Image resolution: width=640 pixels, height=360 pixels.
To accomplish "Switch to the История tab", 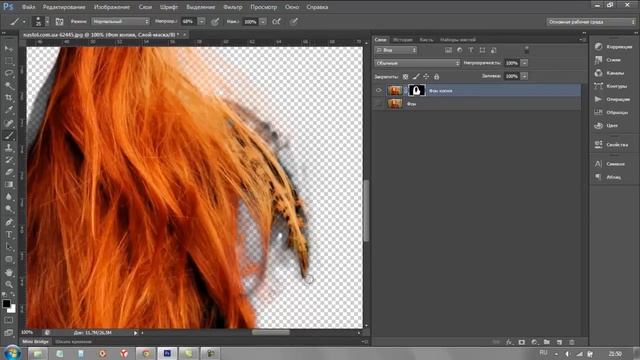I will point(403,40).
